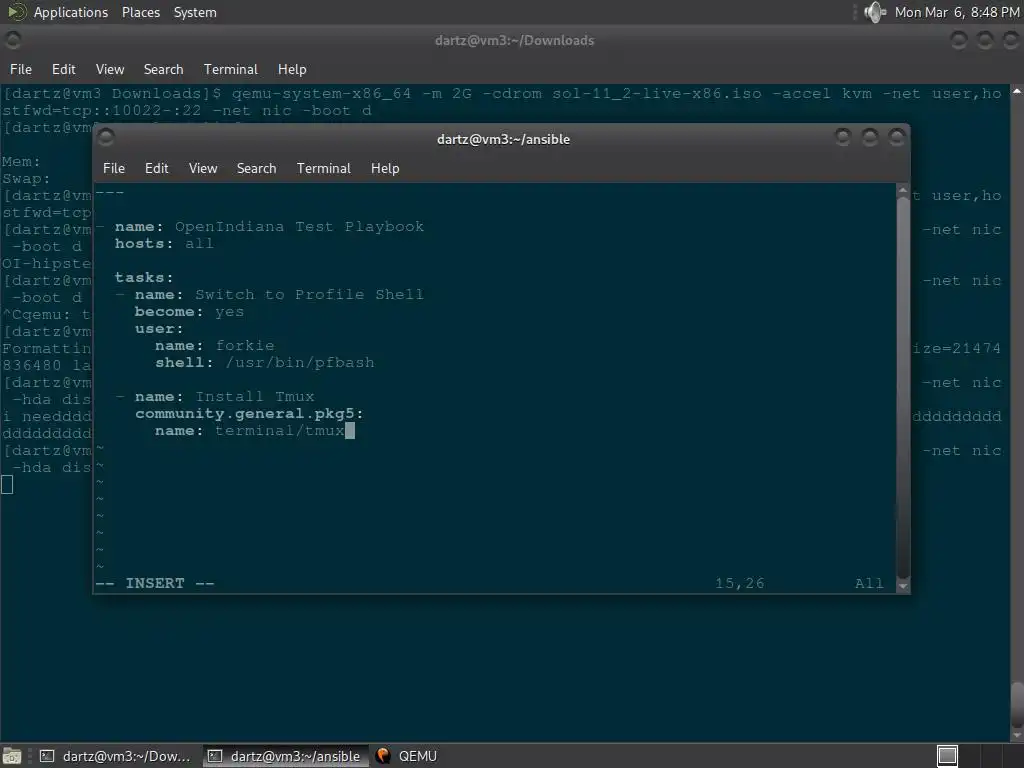Click the '15,26' cursor position indicator
Image resolution: width=1024 pixels, height=768 pixels.
pyautogui.click(x=739, y=583)
